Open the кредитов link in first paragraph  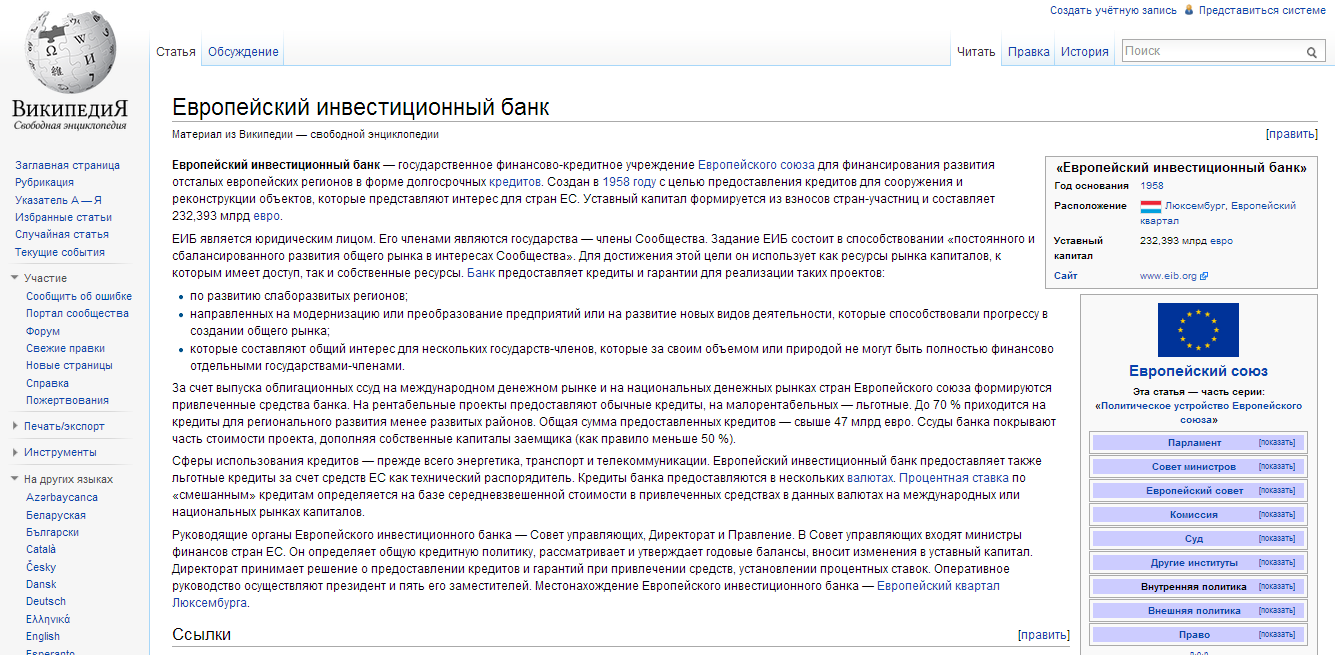coord(515,182)
